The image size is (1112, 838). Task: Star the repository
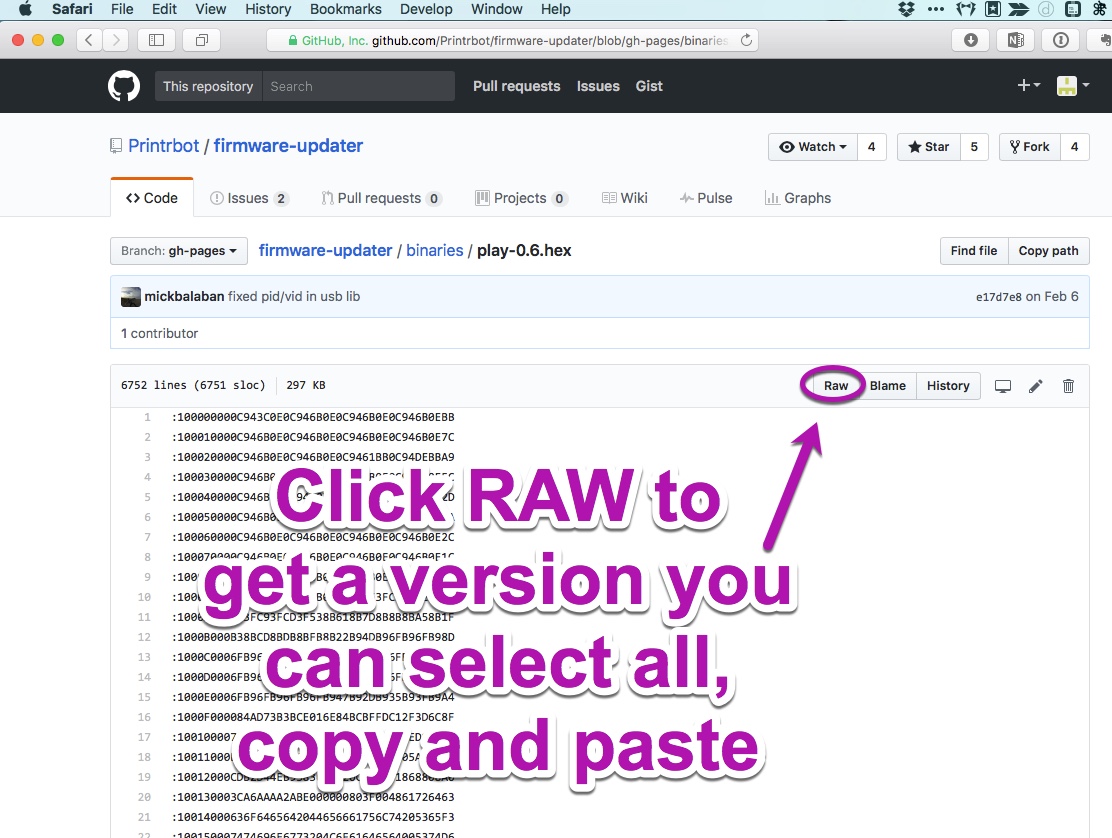pyautogui.click(x=928, y=147)
